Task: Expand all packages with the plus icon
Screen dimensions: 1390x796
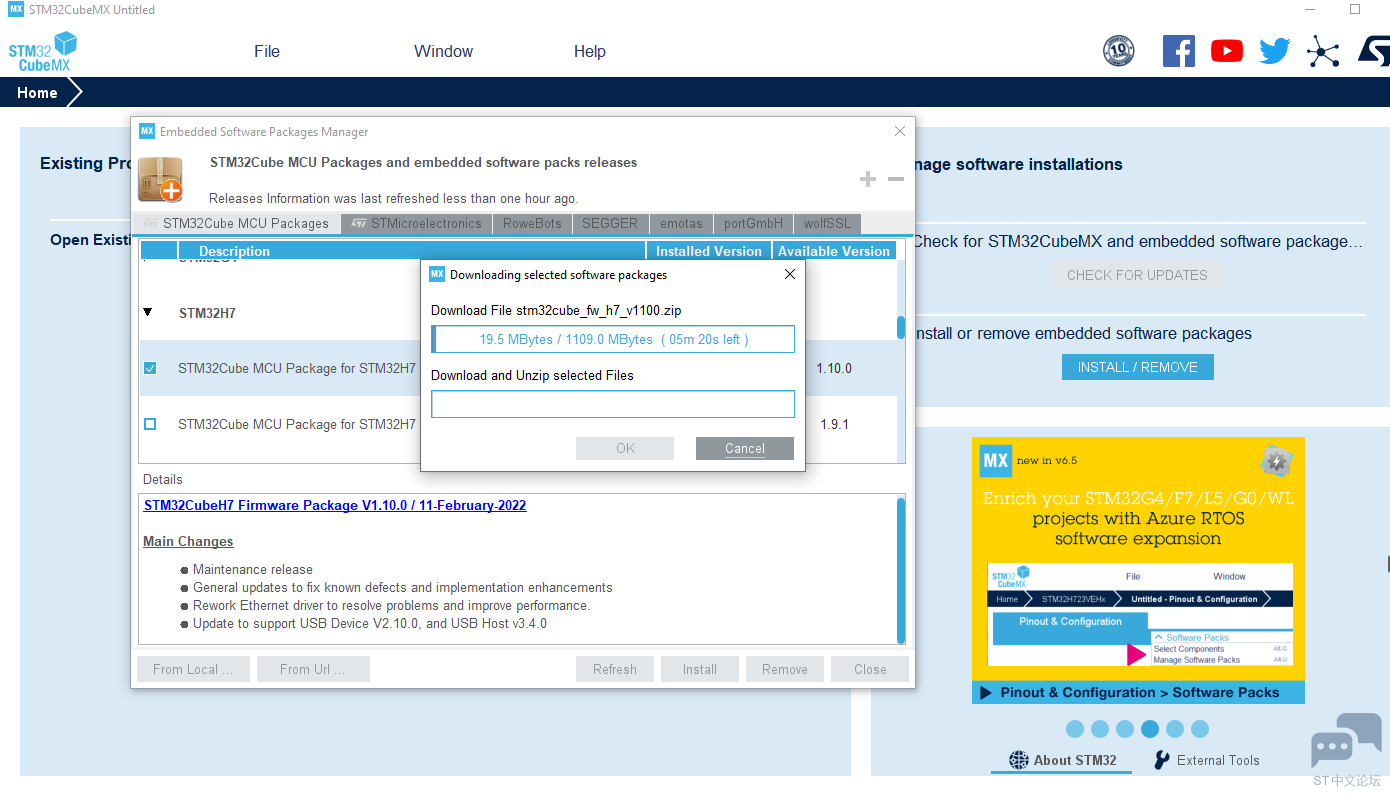Action: pos(868,179)
